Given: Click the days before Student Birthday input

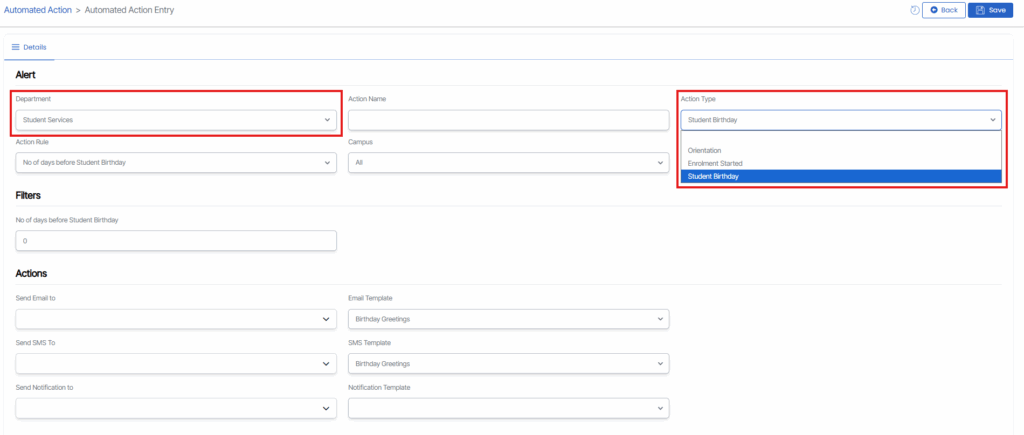Looking at the screenshot, I should 176,241.
